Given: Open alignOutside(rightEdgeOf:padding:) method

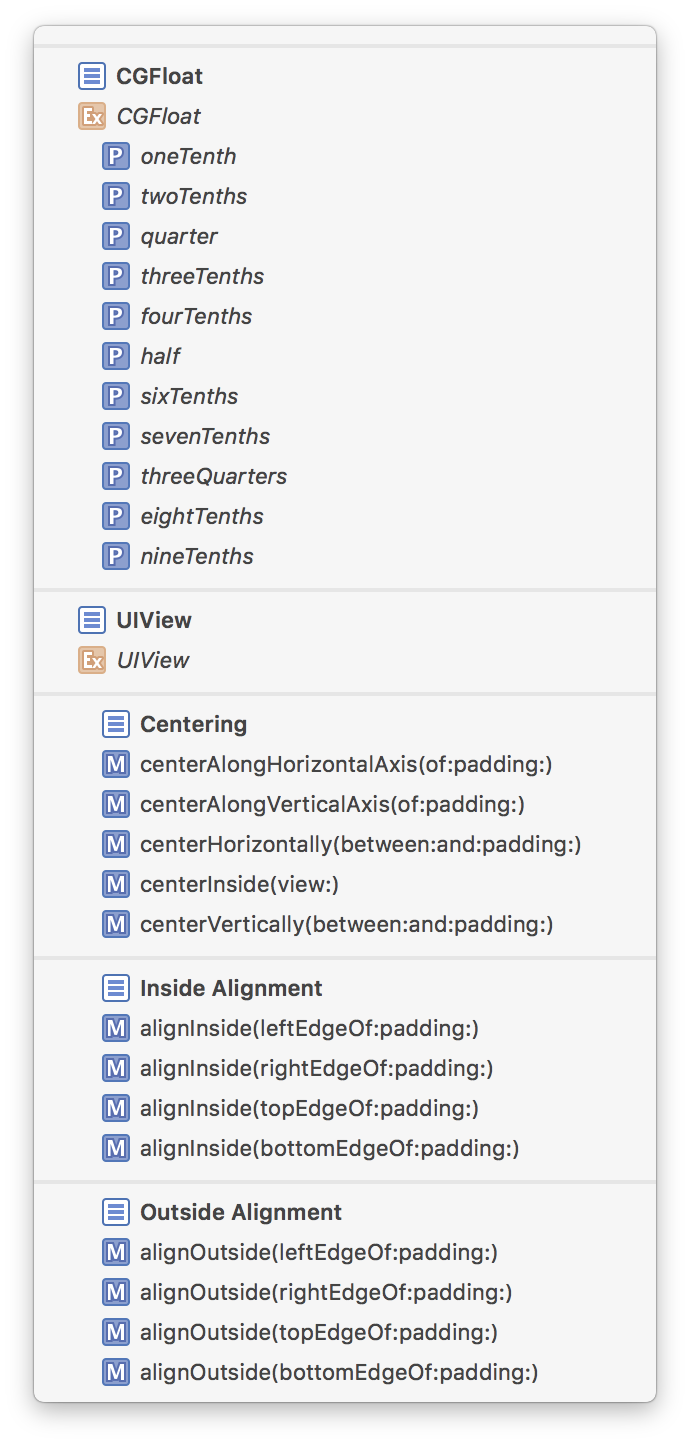Looking at the screenshot, I should [326, 1292].
